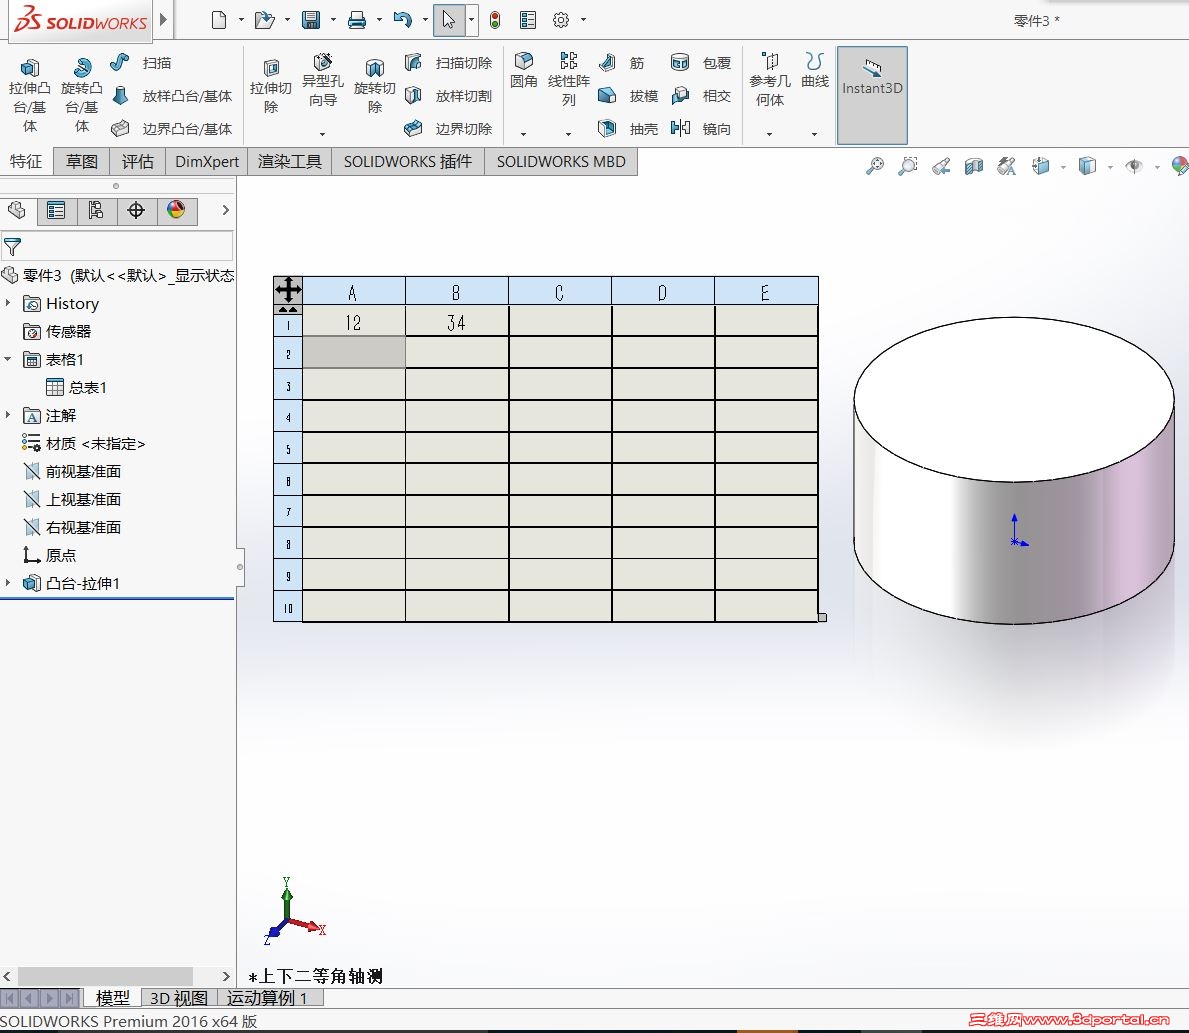Click the 拉伸凸台/基体 extrude boss tool
Image resolution: width=1189 pixels, height=1033 pixels.
30,96
